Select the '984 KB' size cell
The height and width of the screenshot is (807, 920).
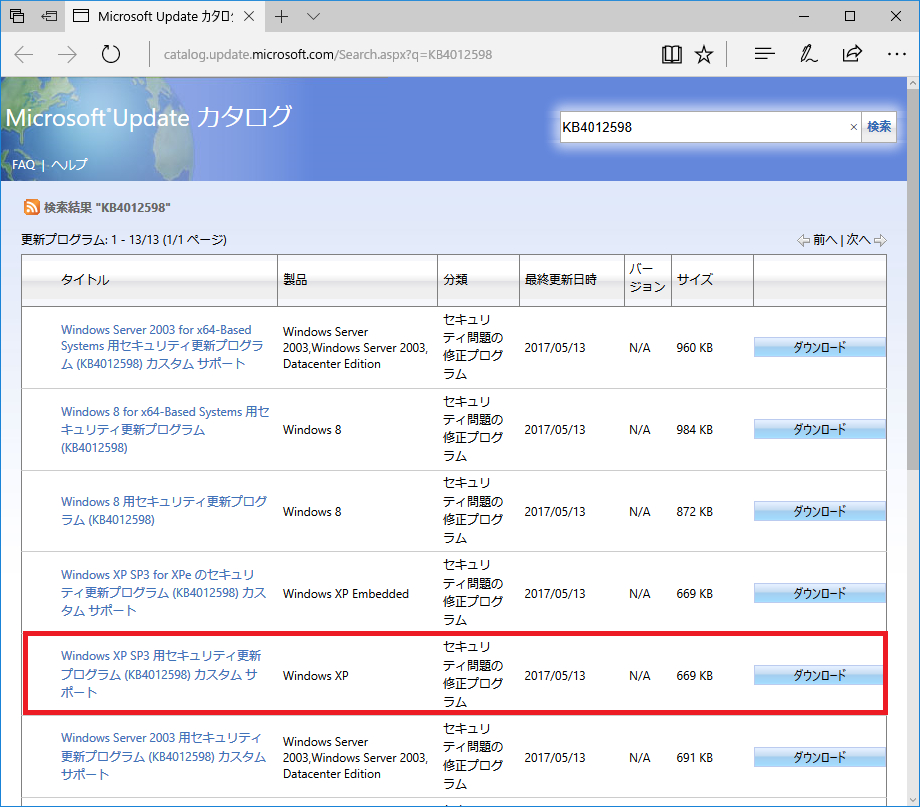694,430
